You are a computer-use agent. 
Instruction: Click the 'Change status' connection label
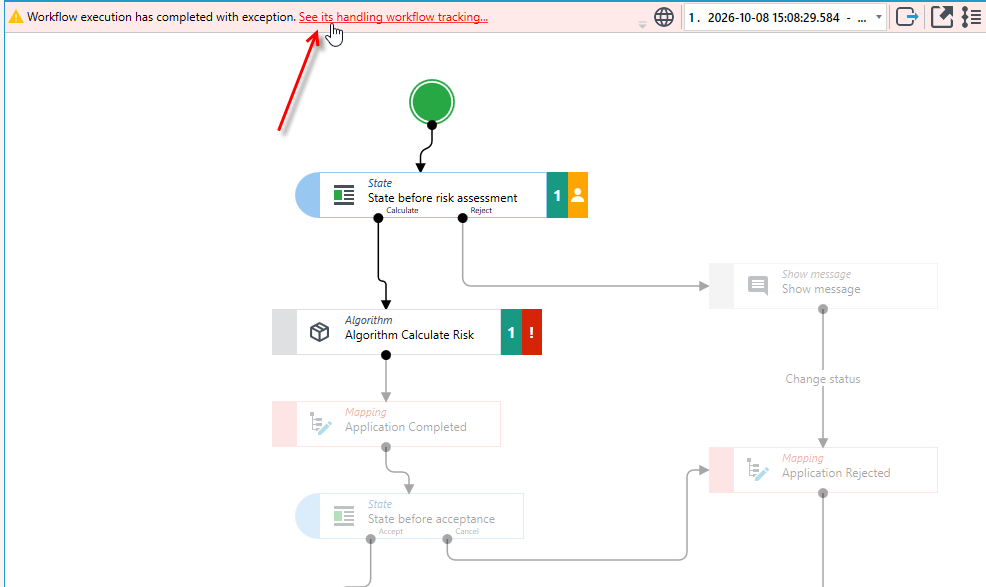click(823, 379)
